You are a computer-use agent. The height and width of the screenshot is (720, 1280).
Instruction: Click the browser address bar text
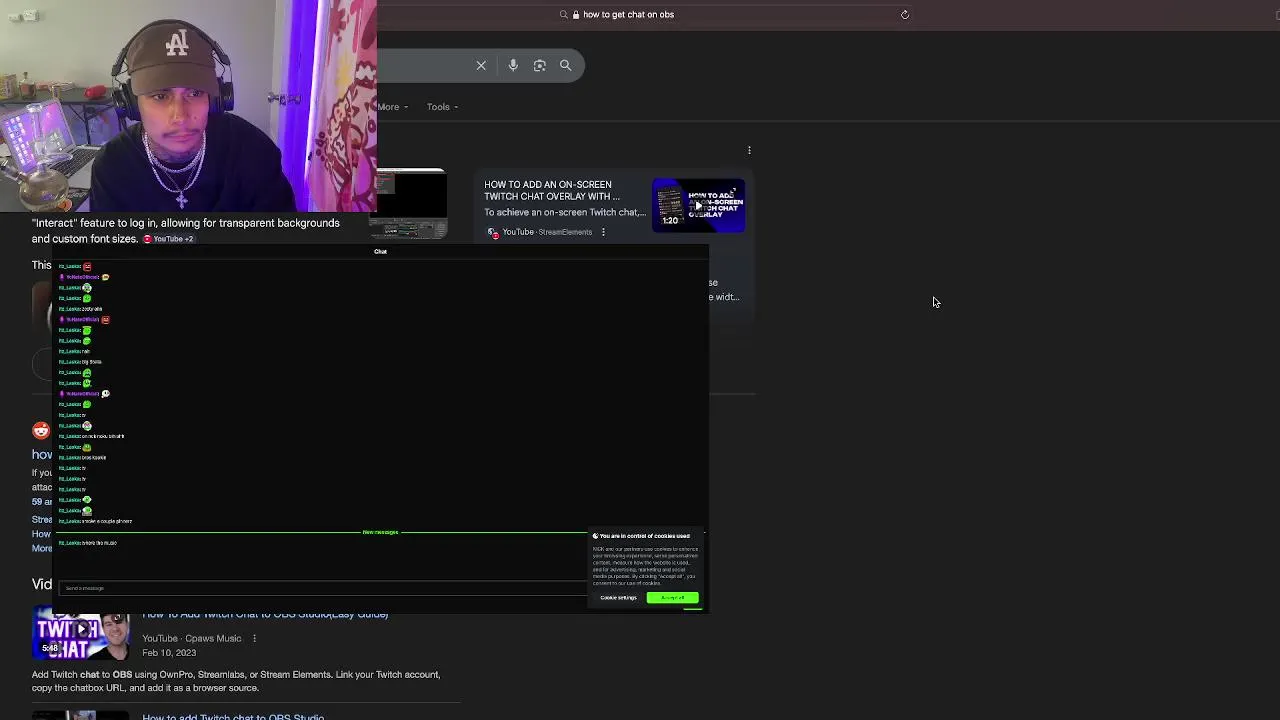click(x=628, y=14)
